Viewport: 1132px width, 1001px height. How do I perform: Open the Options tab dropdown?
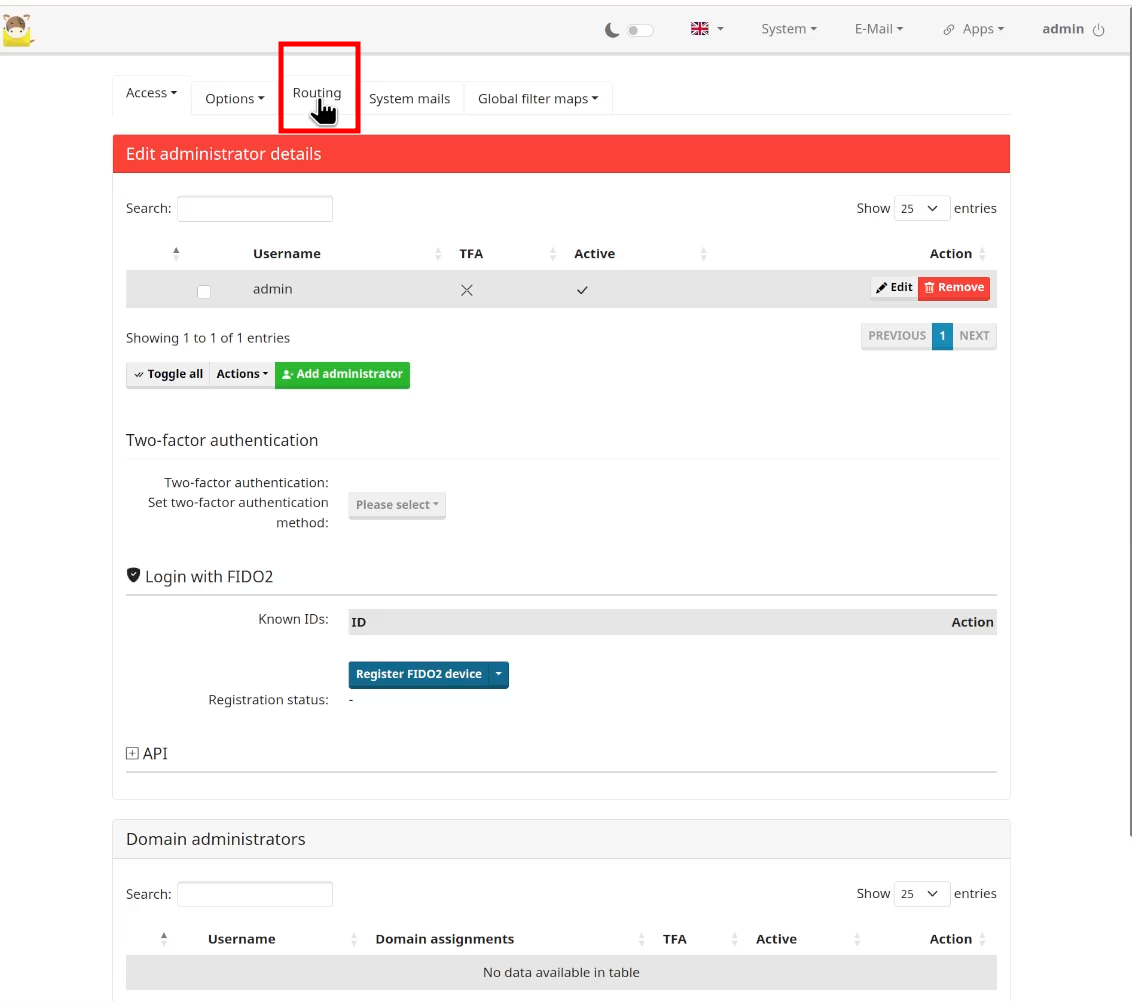pyautogui.click(x=235, y=99)
